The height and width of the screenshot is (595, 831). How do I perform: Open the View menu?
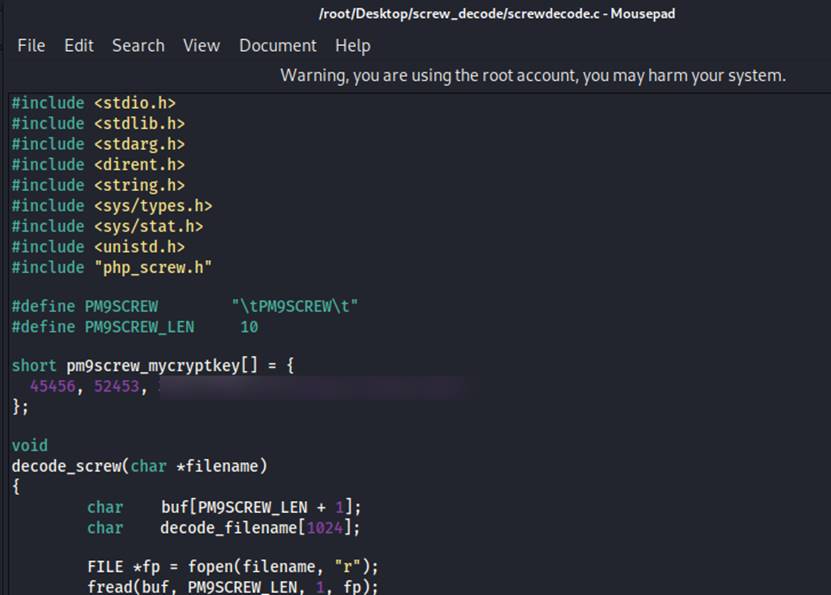(x=201, y=46)
